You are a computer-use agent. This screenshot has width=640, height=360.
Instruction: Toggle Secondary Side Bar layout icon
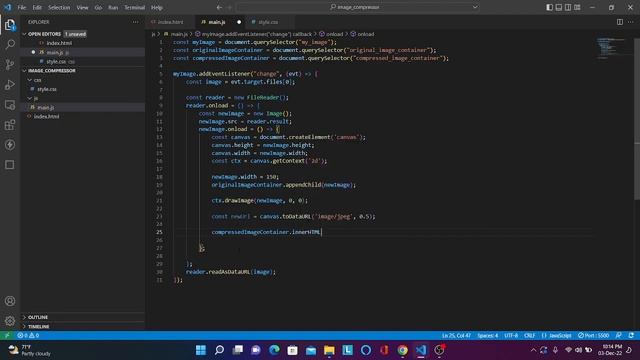click(568, 7)
